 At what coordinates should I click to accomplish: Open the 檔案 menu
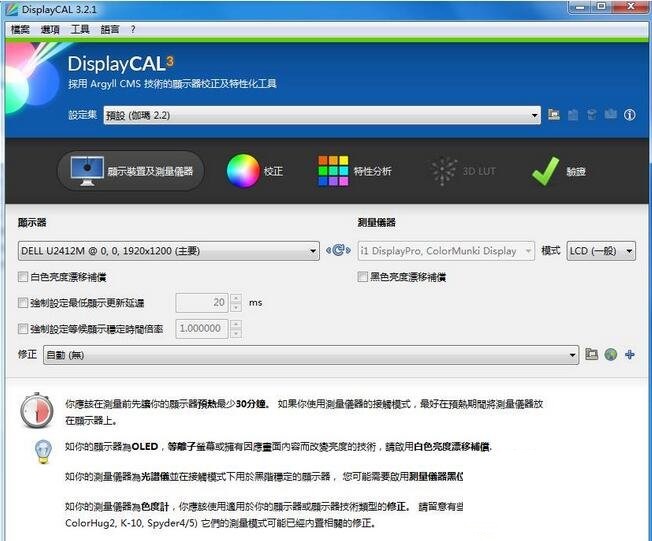point(20,30)
